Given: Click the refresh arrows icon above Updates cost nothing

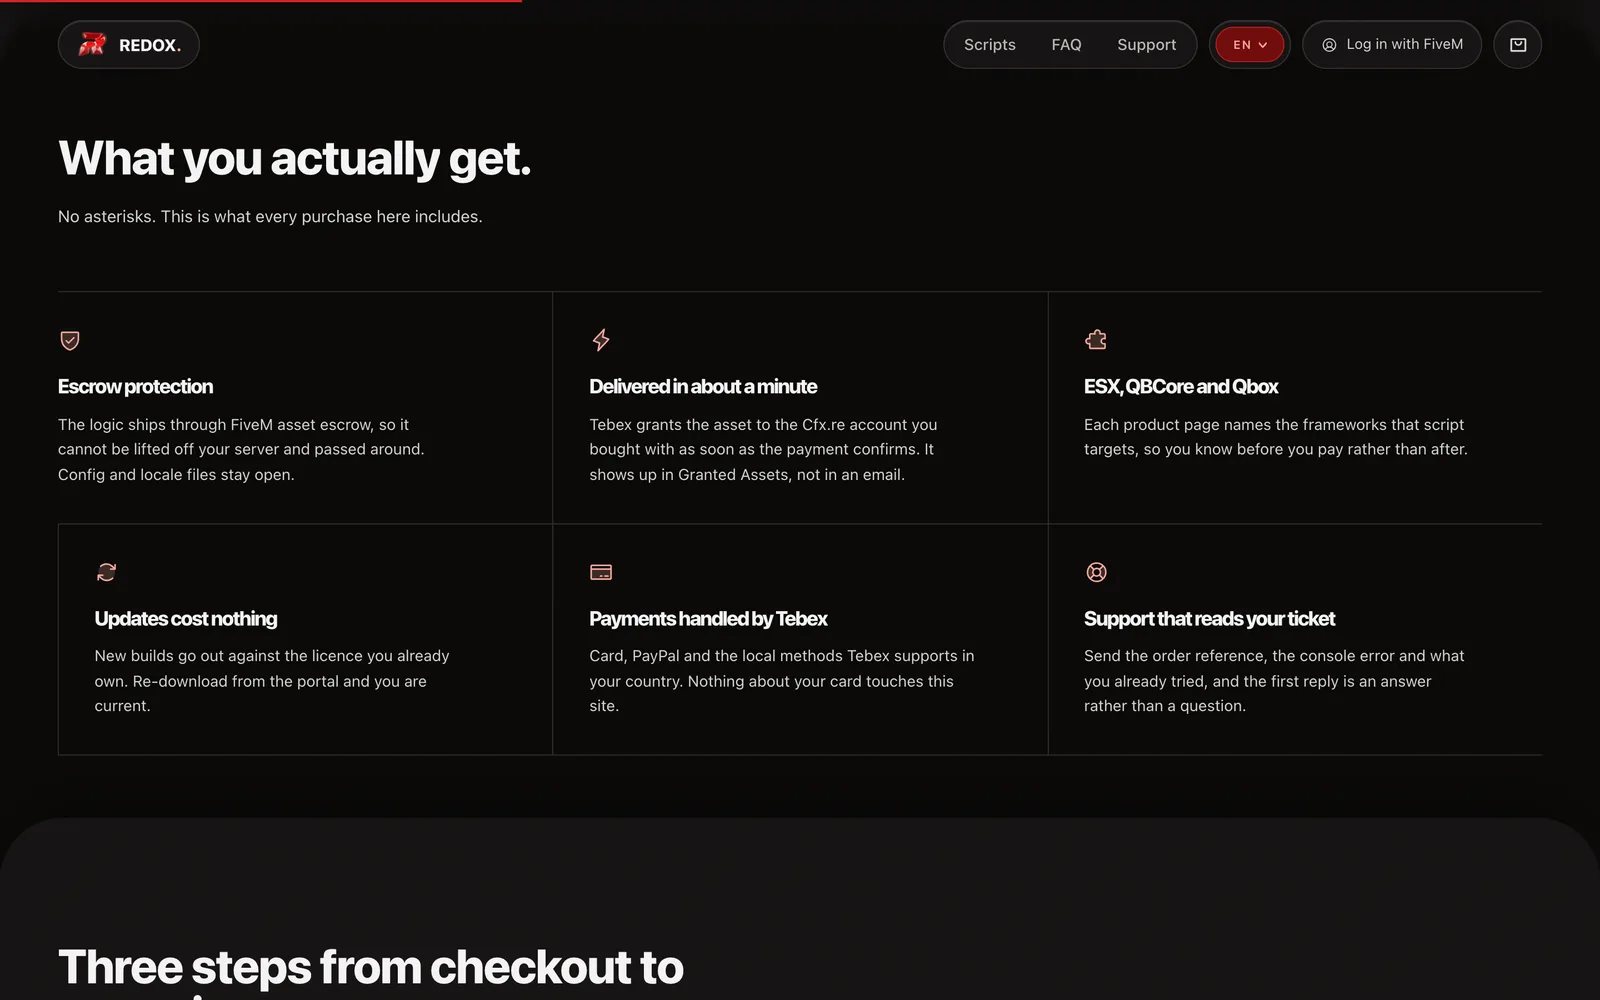Looking at the screenshot, I should (x=106, y=572).
